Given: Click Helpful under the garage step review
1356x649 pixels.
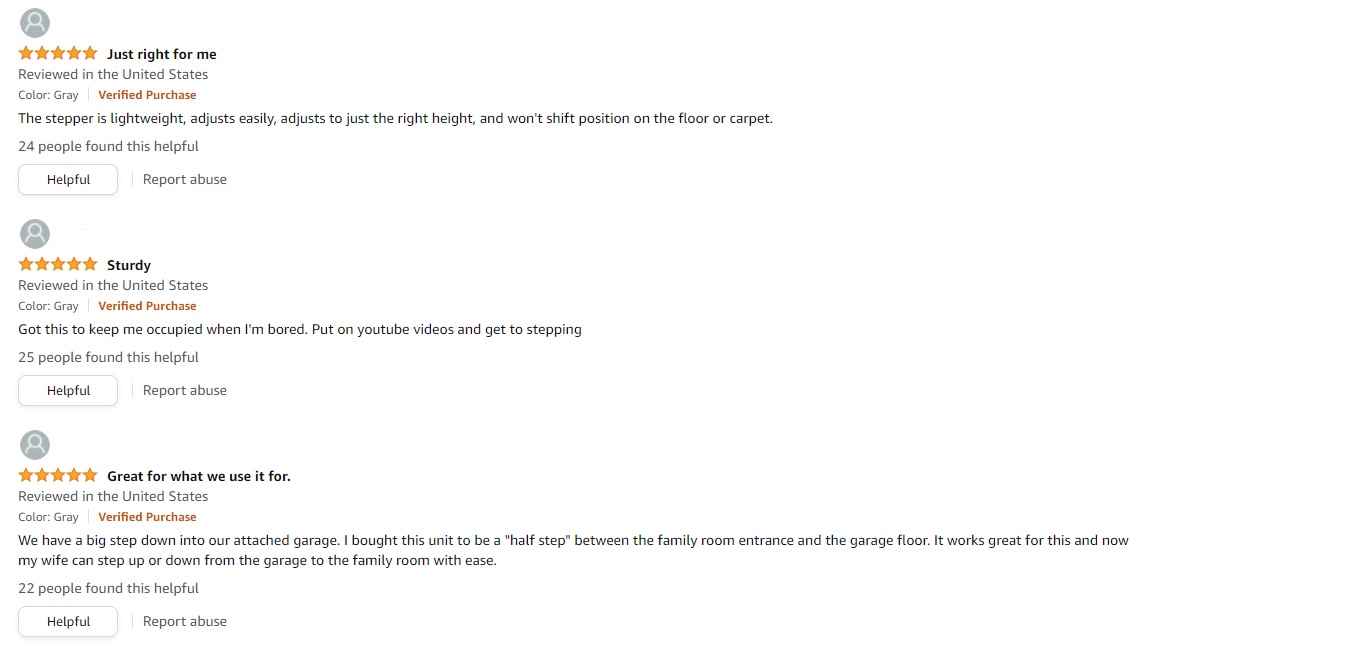Looking at the screenshot, I should coord(68,622).
